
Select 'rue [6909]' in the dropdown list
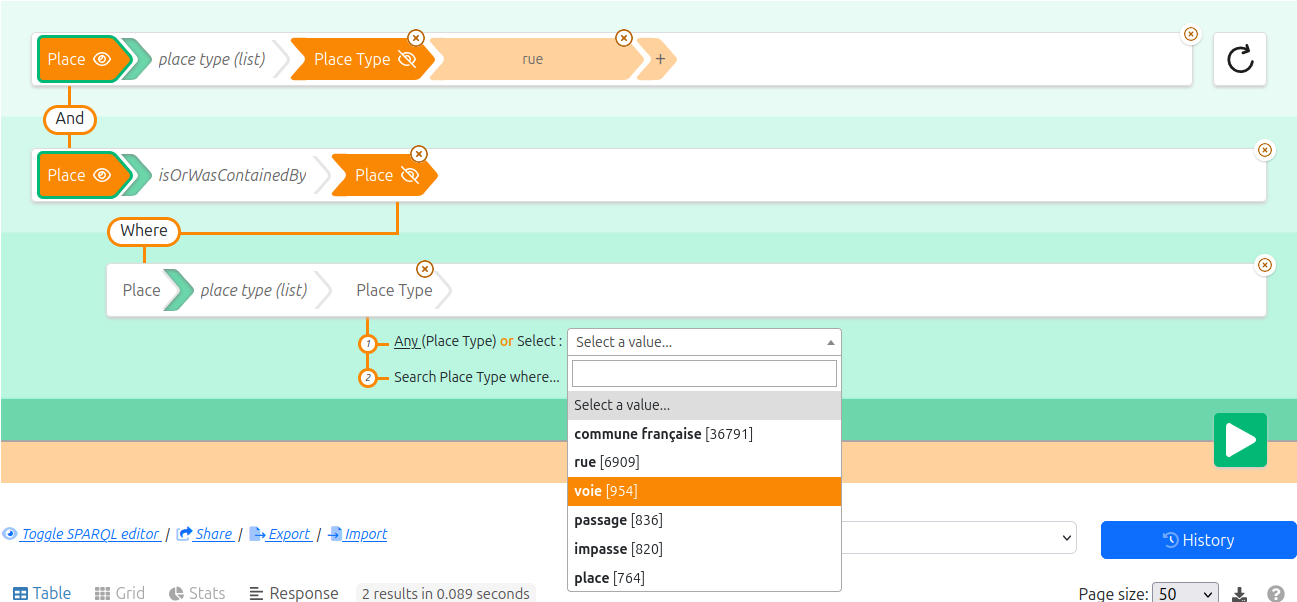point(704,462)
